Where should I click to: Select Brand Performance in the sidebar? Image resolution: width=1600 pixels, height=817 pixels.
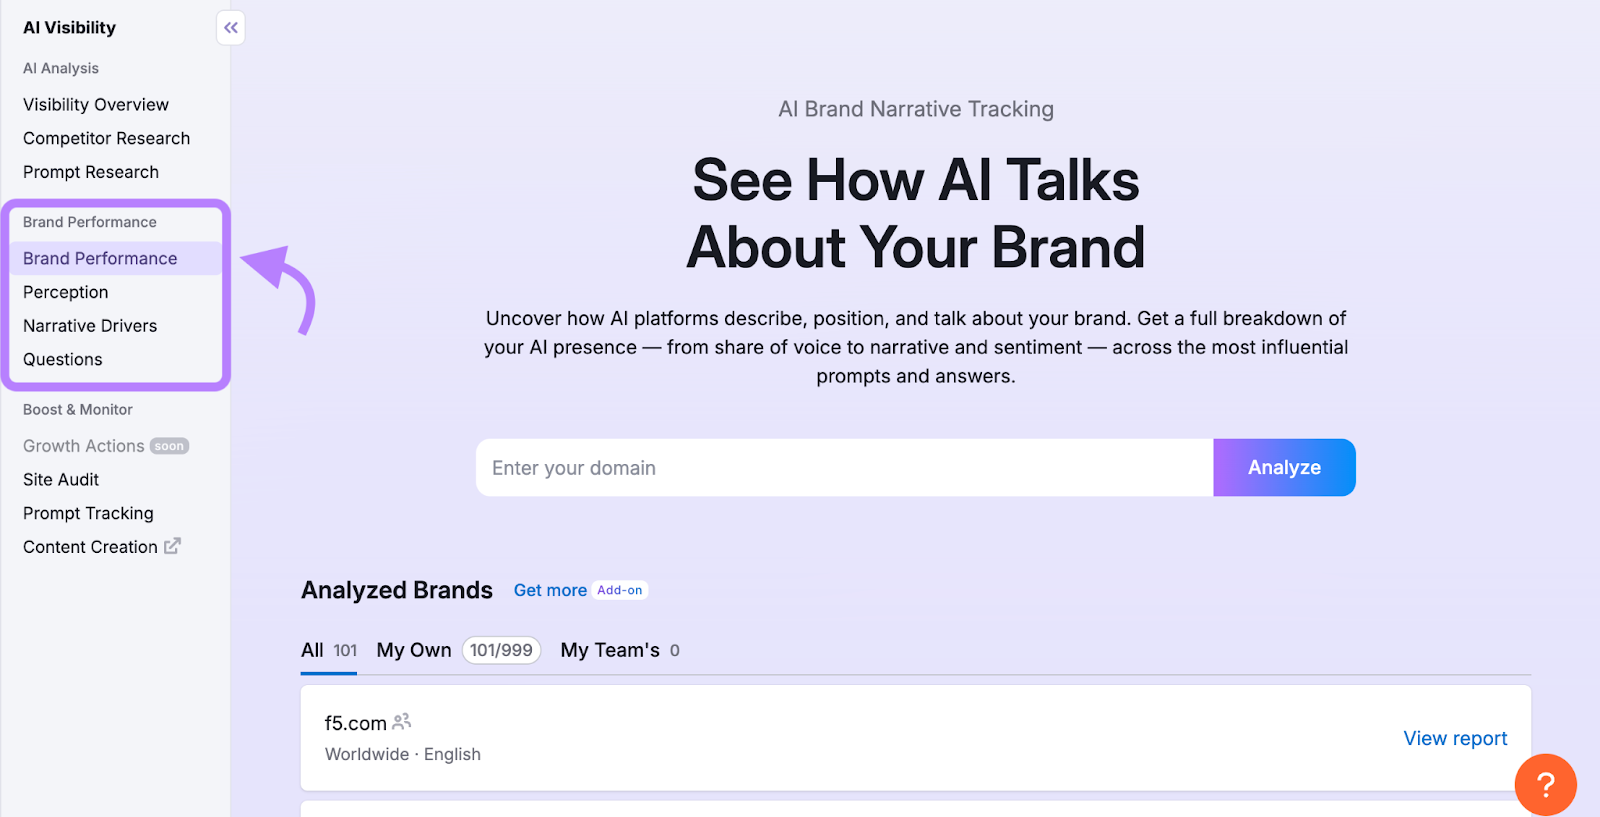[100, 258]
